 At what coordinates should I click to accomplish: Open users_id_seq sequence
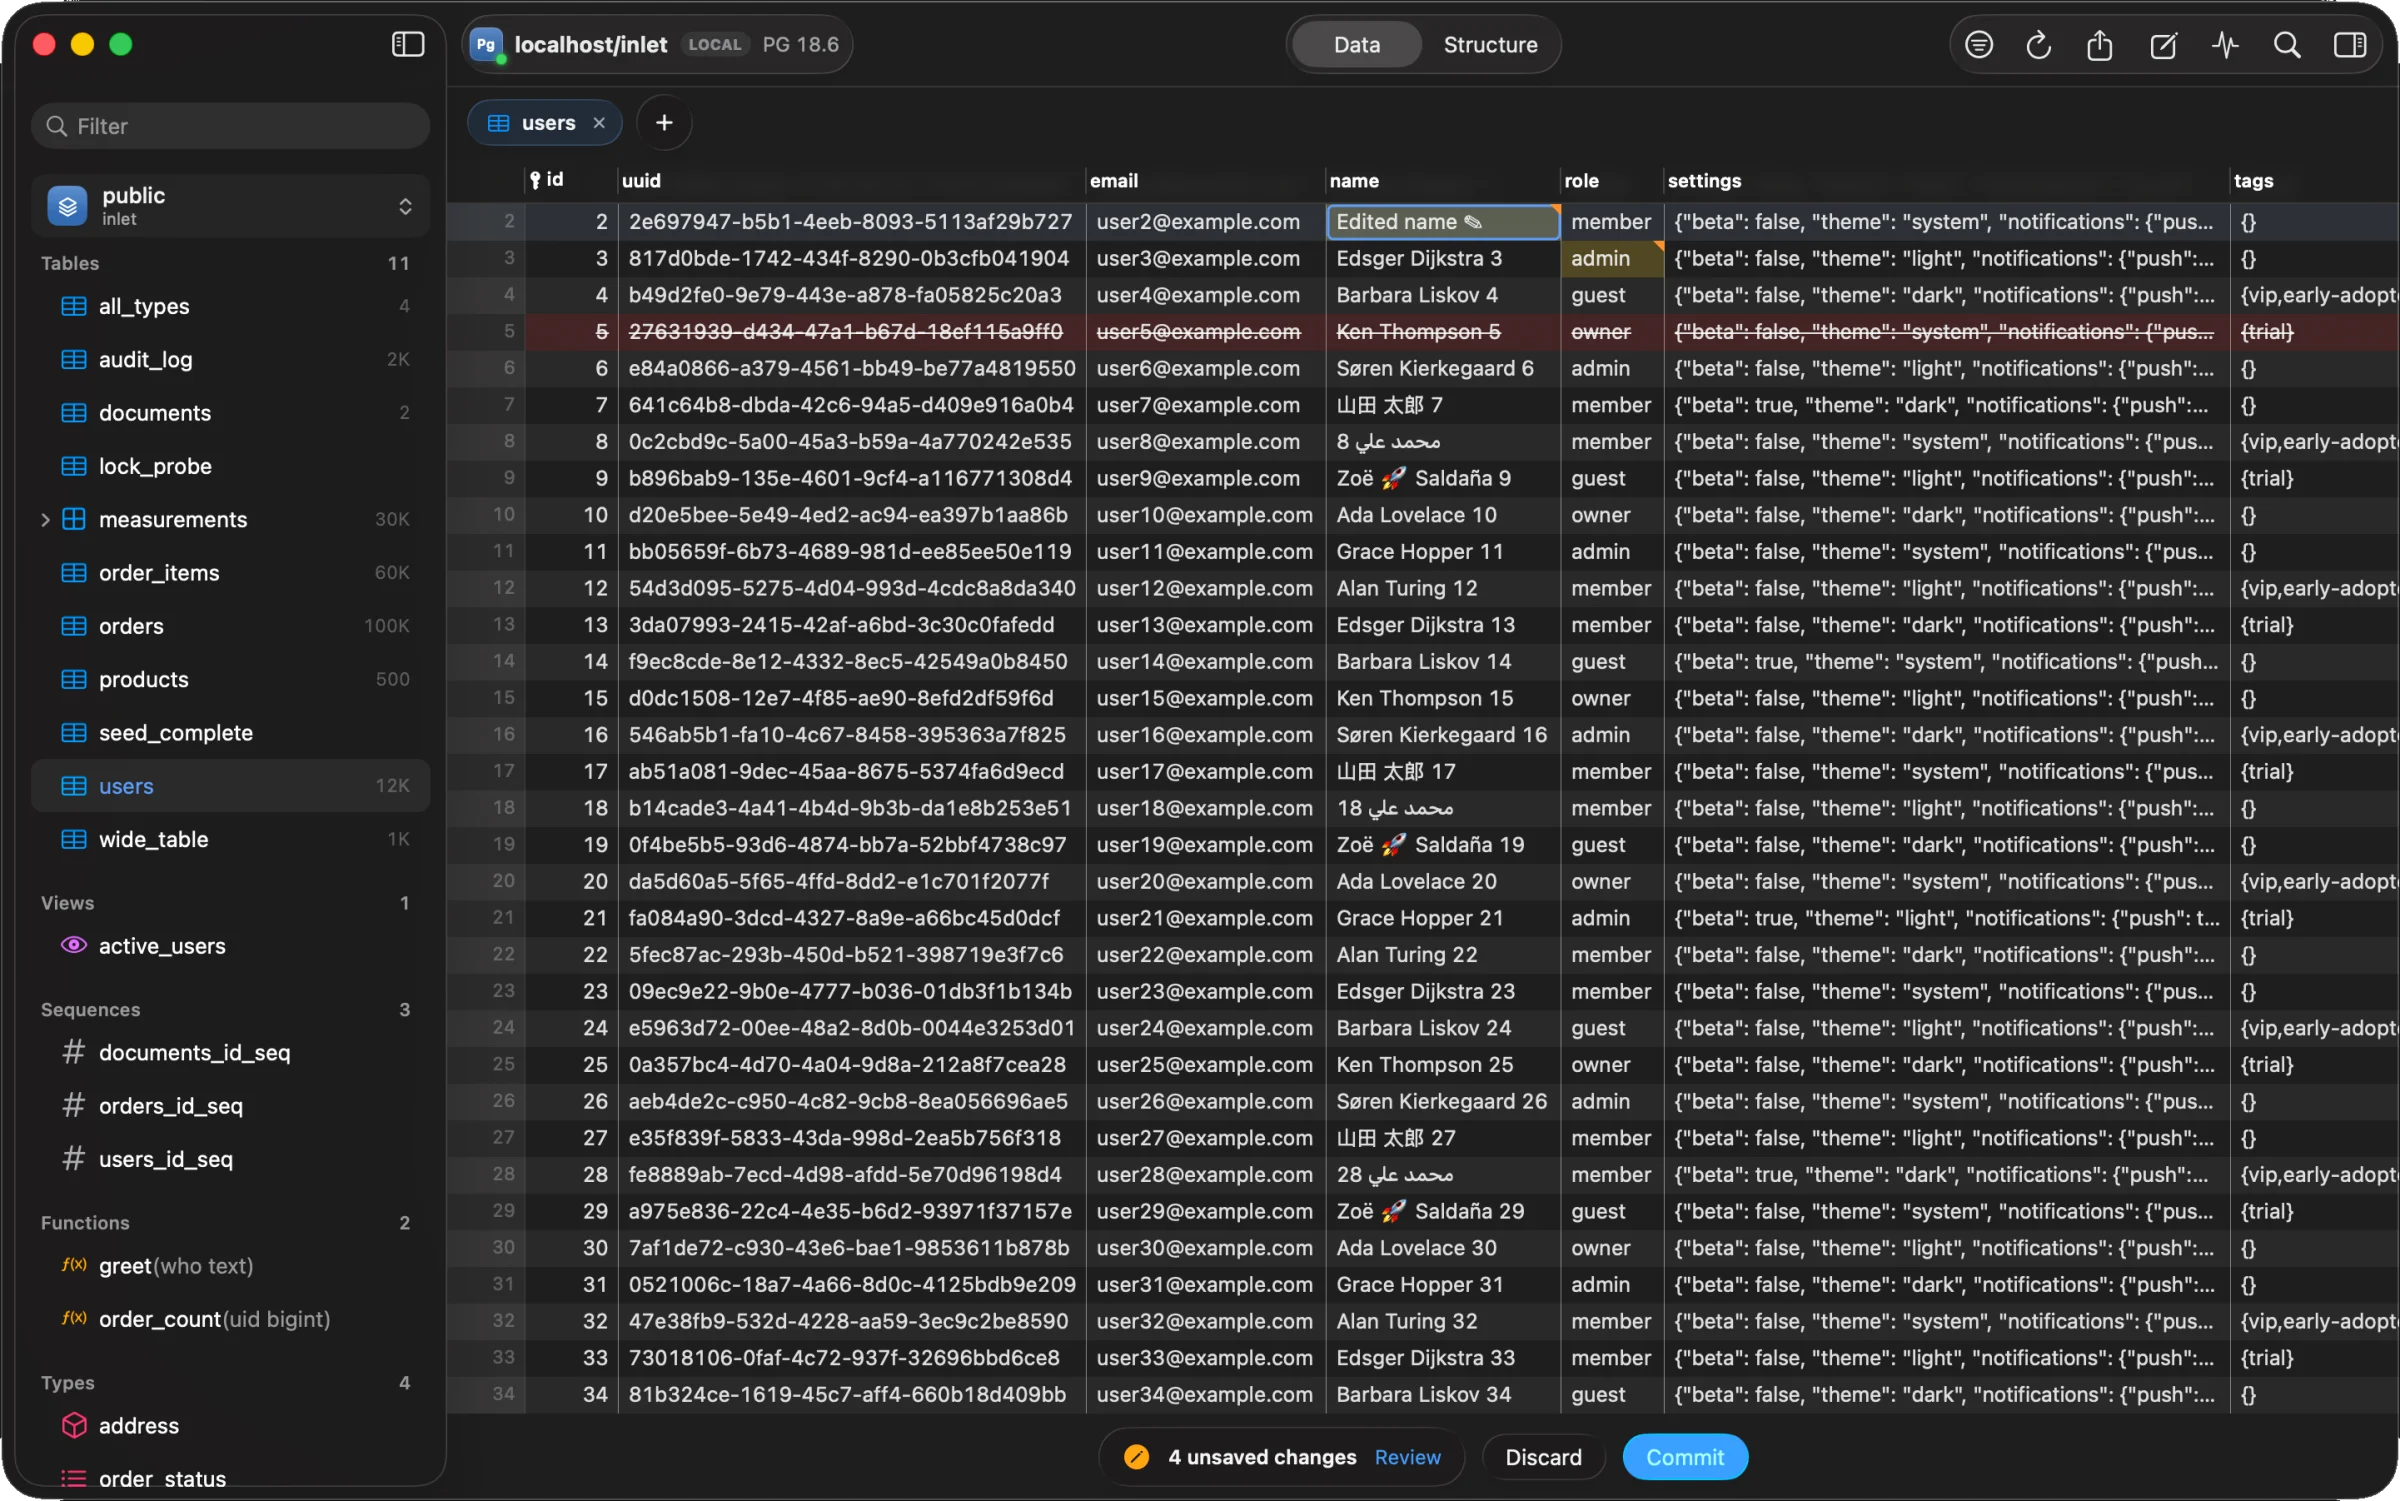point(231,1159)
